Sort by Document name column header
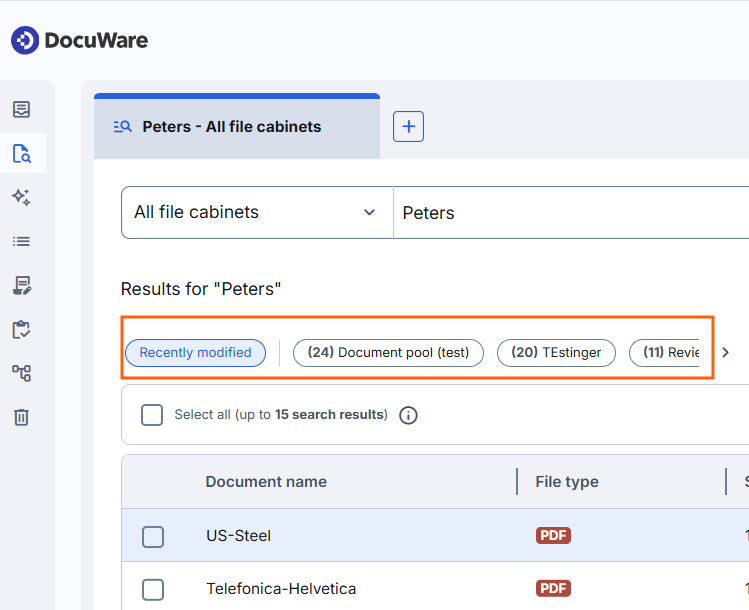Screen dimensions: 749x610 tap(266, 482)
